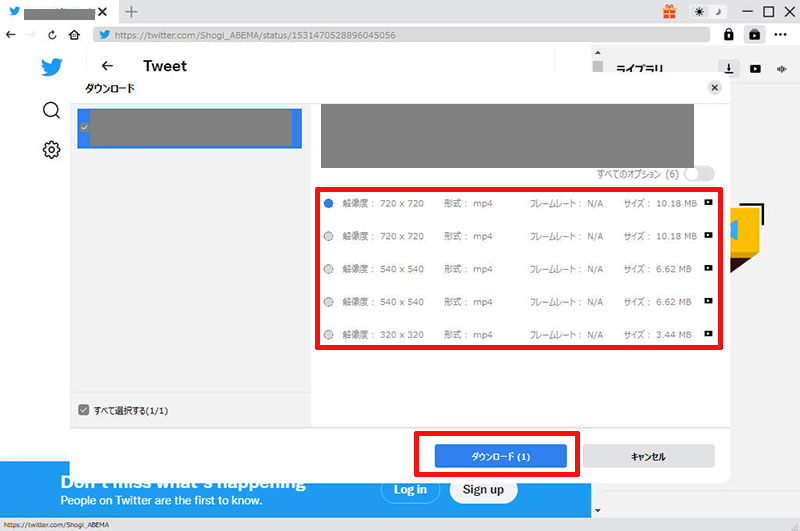Enable the すべてのオプション toggle switch
Screen dimensions: 800x531
pyautogui.click(x=699, y=173)
